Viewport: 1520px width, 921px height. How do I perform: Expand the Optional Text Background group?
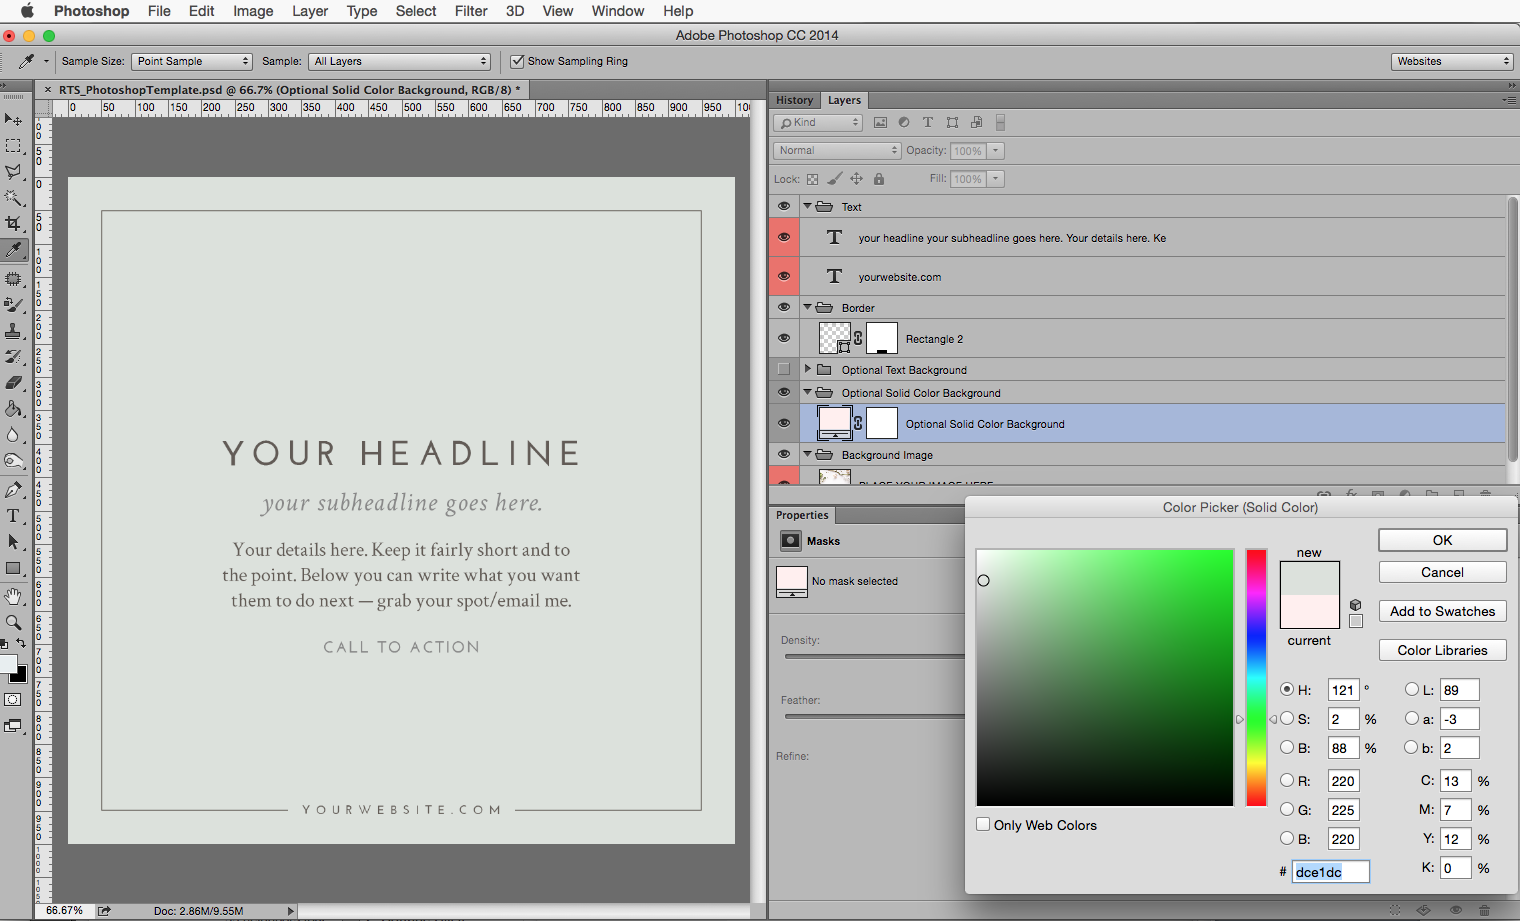click(x=808, y=369)
